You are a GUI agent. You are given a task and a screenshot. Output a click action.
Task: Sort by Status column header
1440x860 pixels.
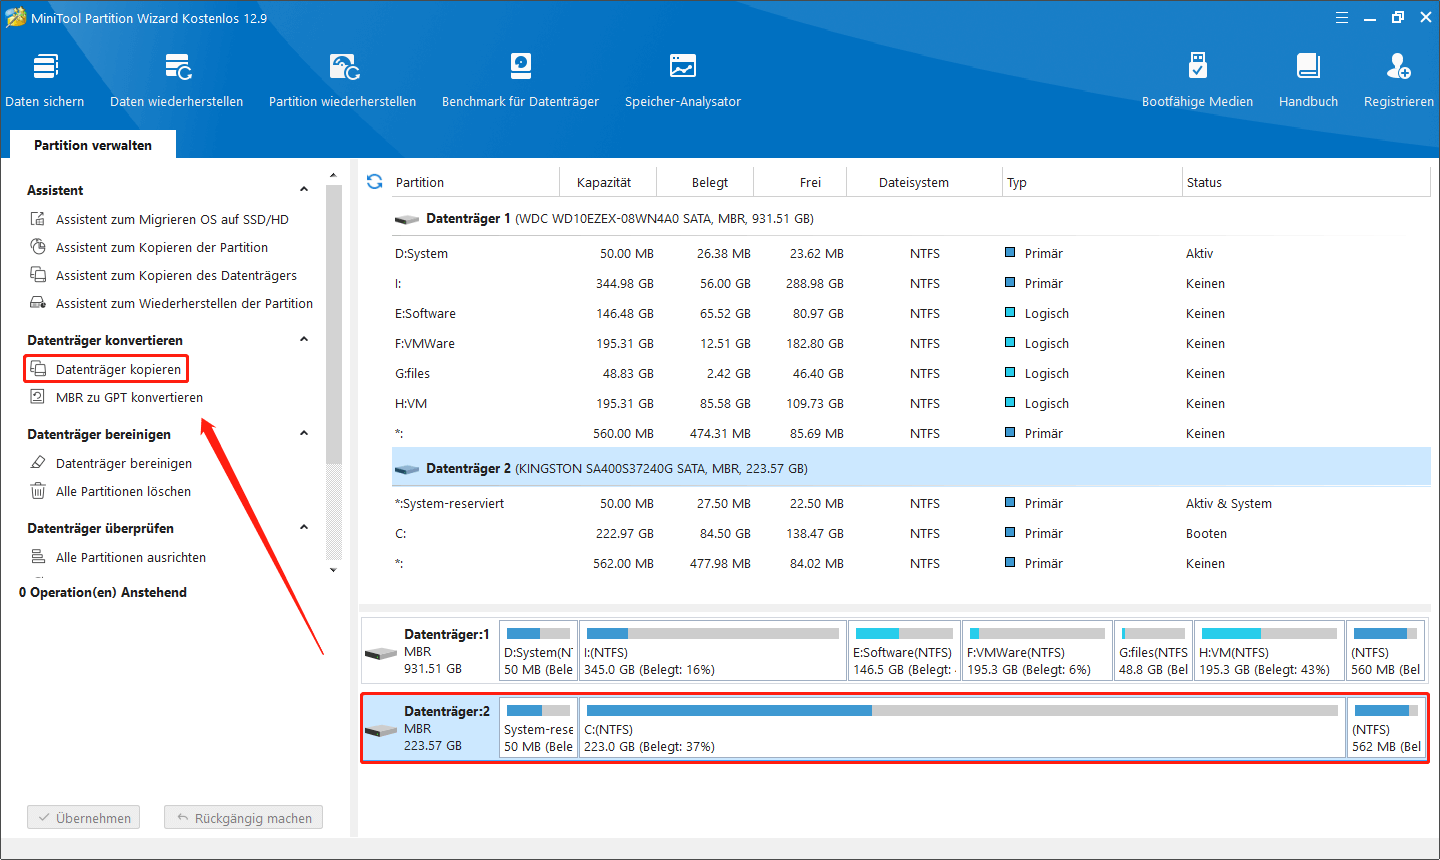click(1204, 182)
